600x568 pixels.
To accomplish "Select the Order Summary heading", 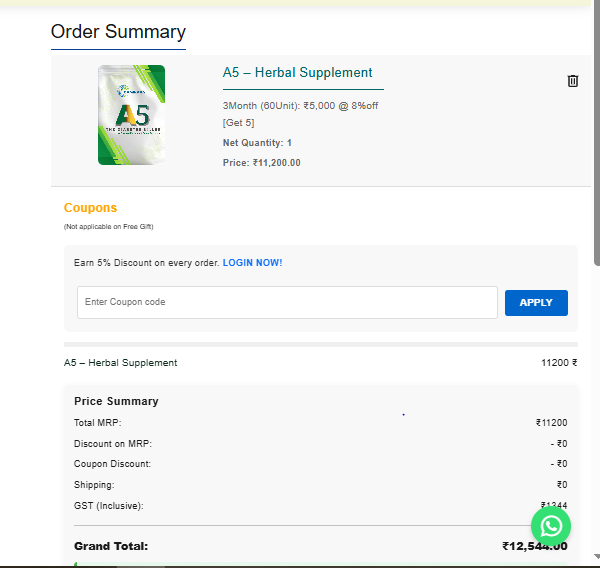I will pyautogui.click(x=118, y=31).
